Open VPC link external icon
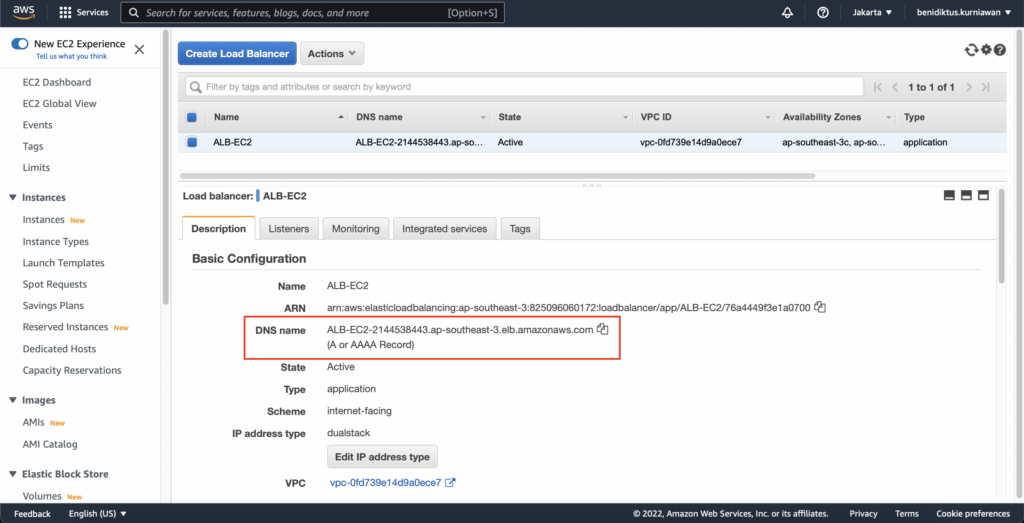Image resolution: width=1024 pixels, height=523 pixels. coord(450,483)
